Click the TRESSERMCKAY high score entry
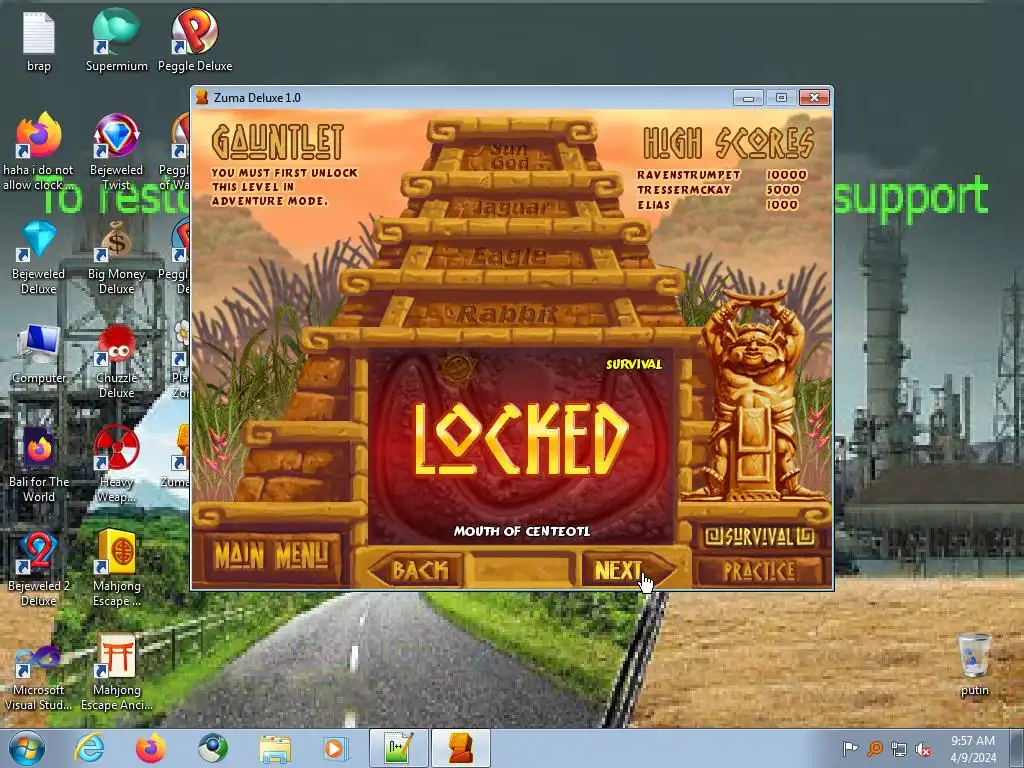The width and height of the screenshot is (1024, 768). click(718, 190)
